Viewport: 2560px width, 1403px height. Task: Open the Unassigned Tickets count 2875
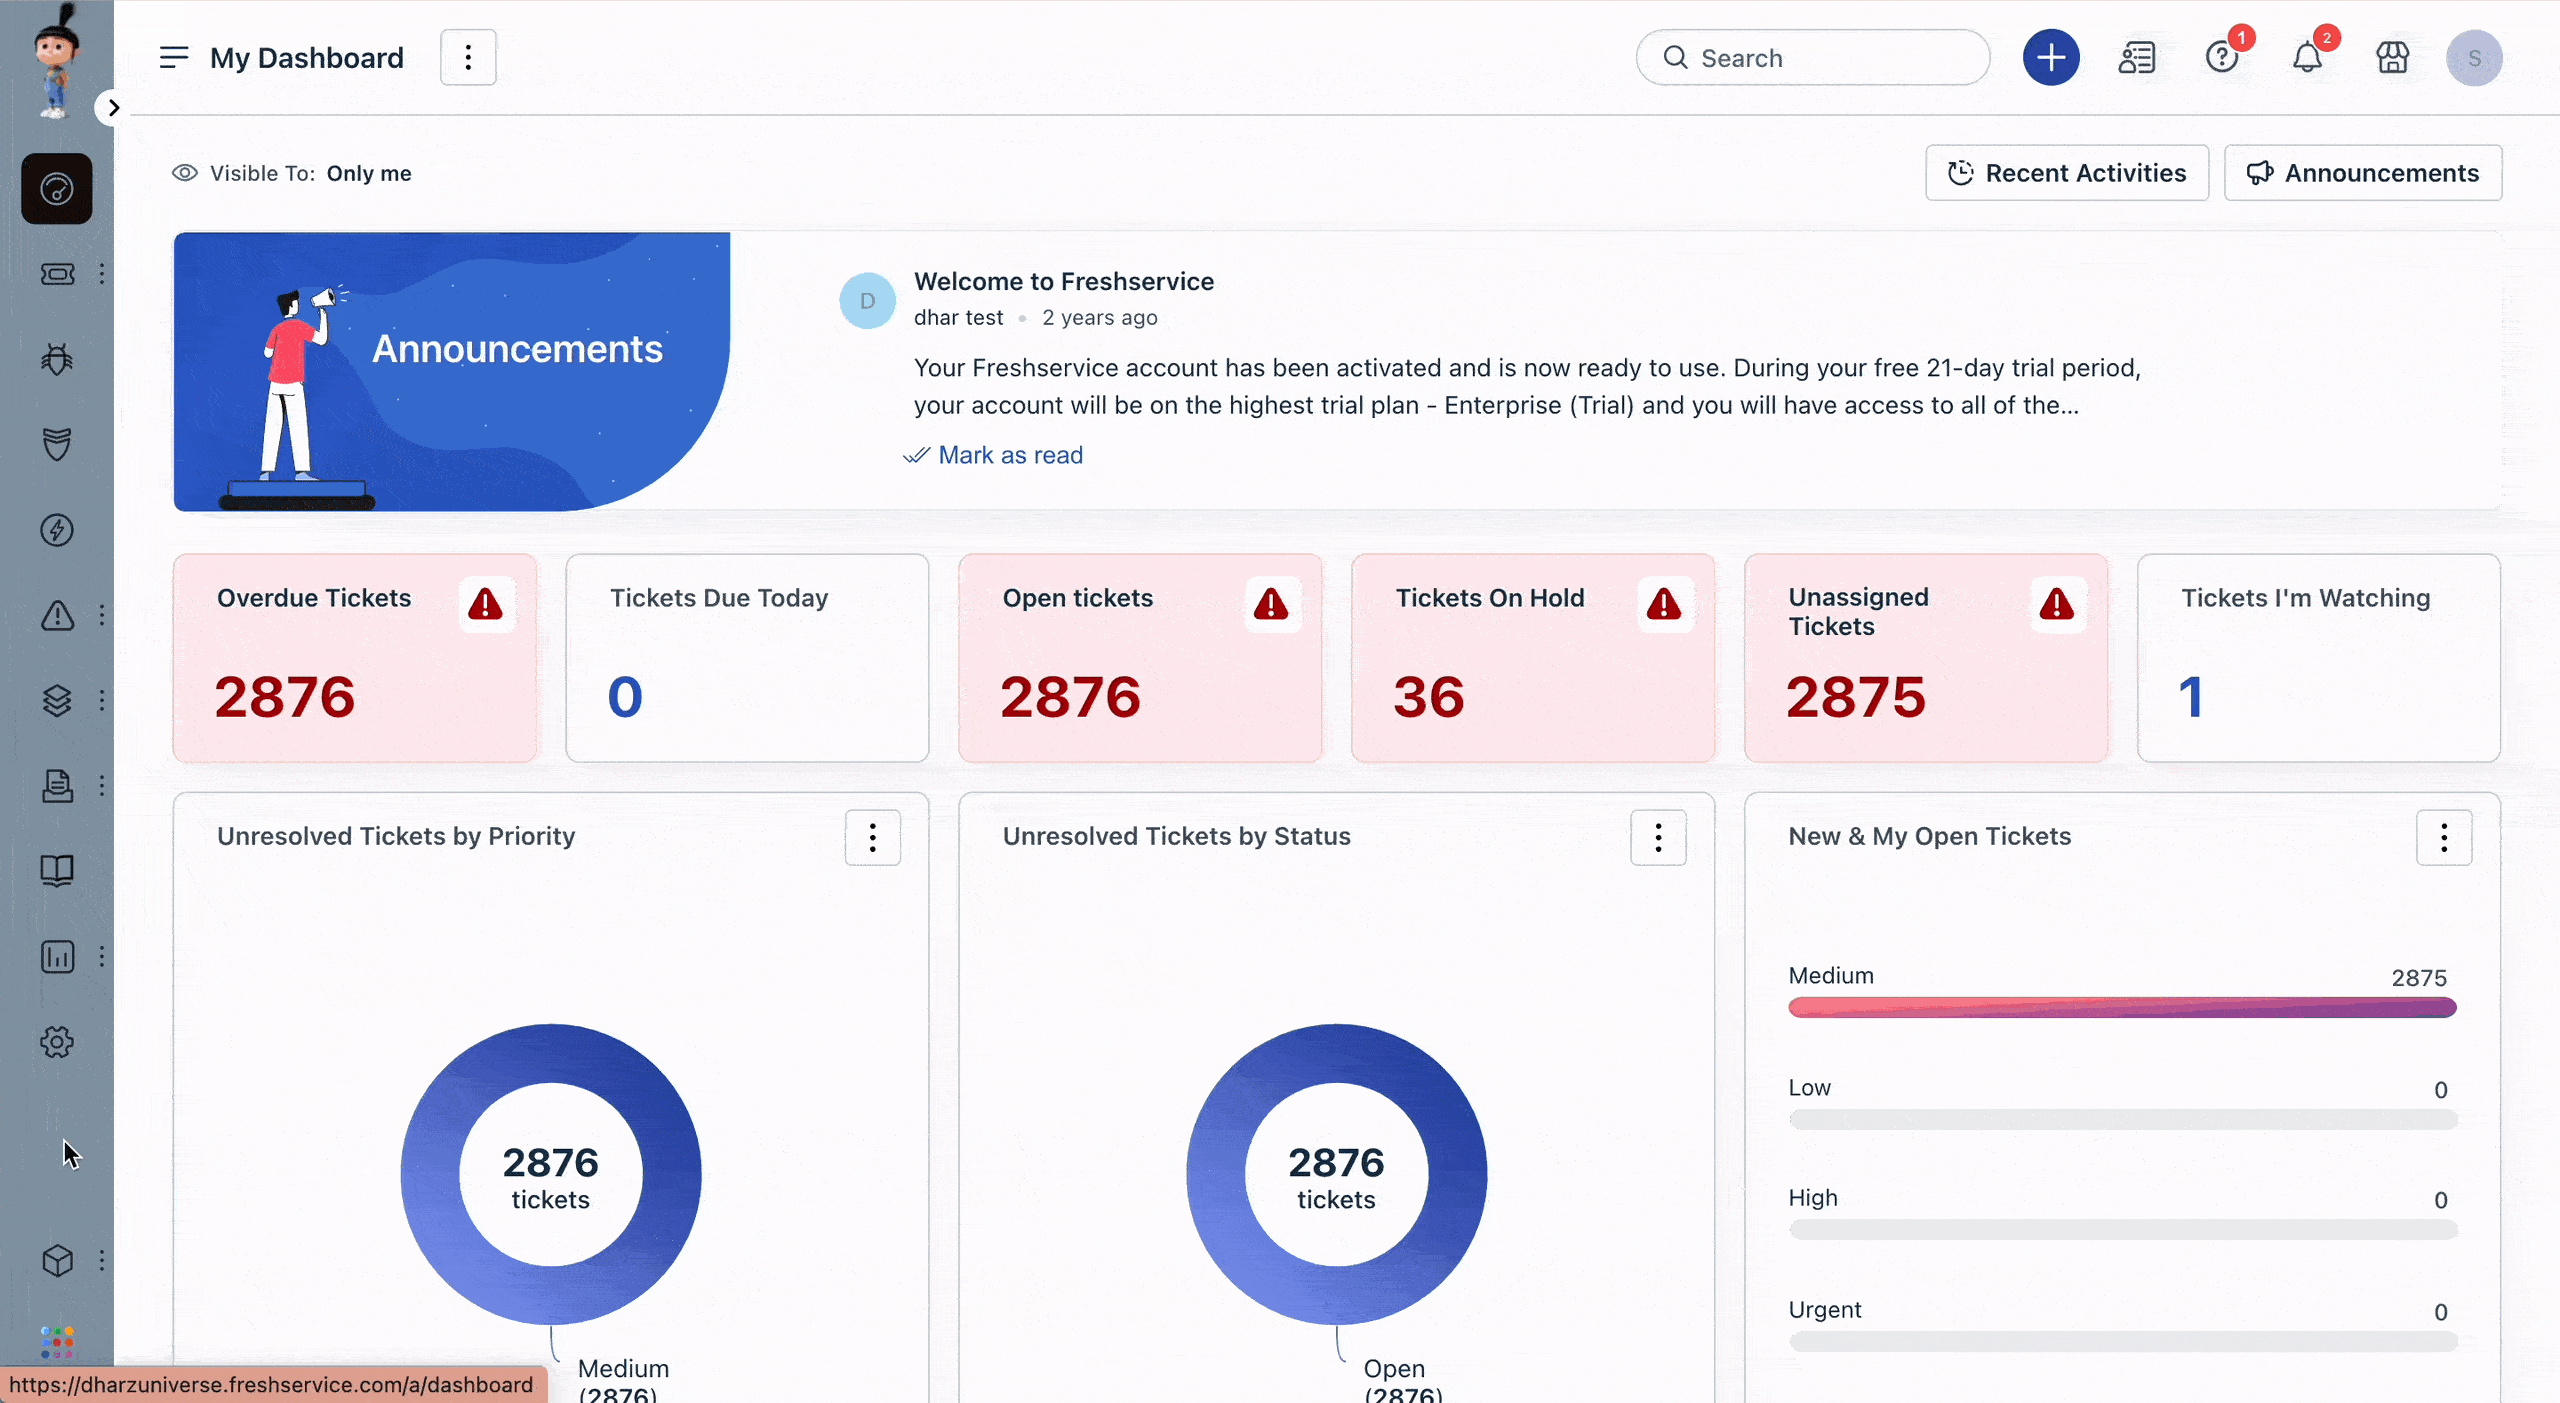(x=1856, y=696)
